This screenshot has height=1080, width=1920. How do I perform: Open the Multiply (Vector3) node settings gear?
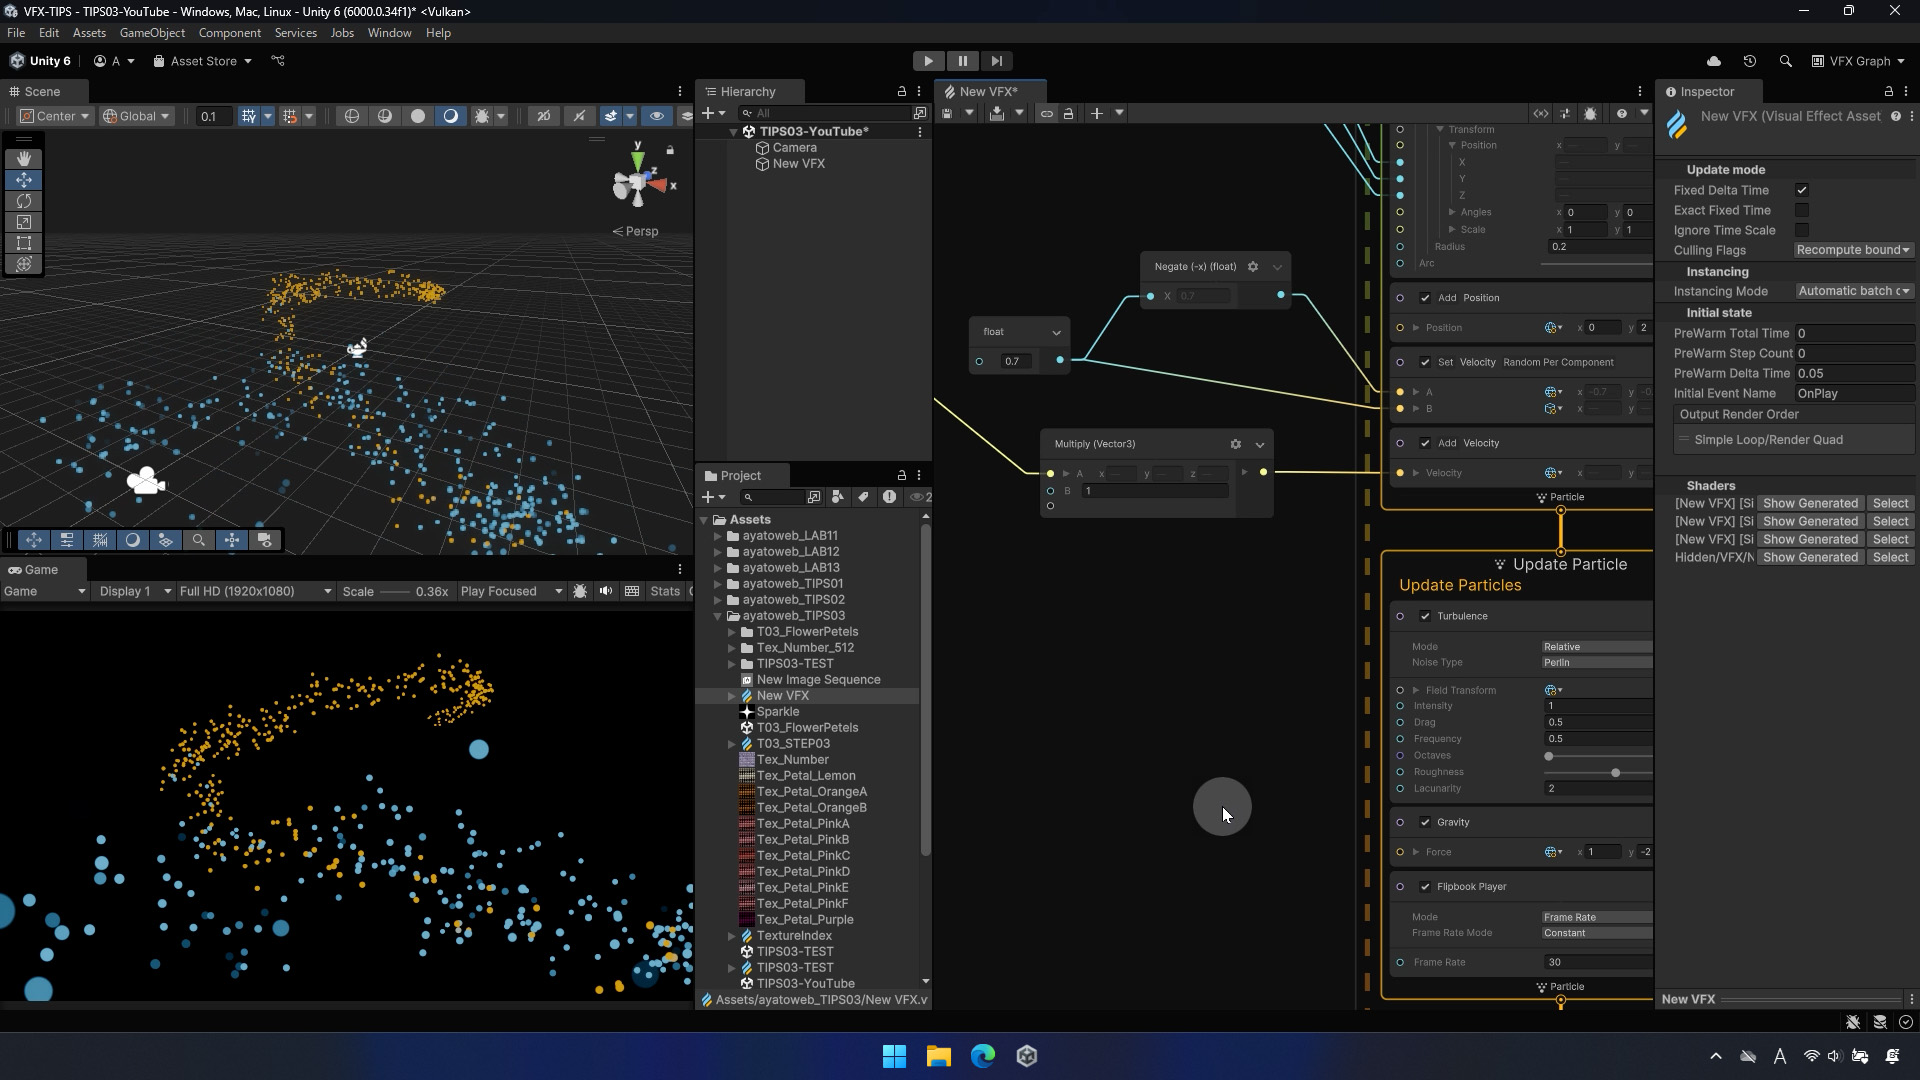point(1236,444)
